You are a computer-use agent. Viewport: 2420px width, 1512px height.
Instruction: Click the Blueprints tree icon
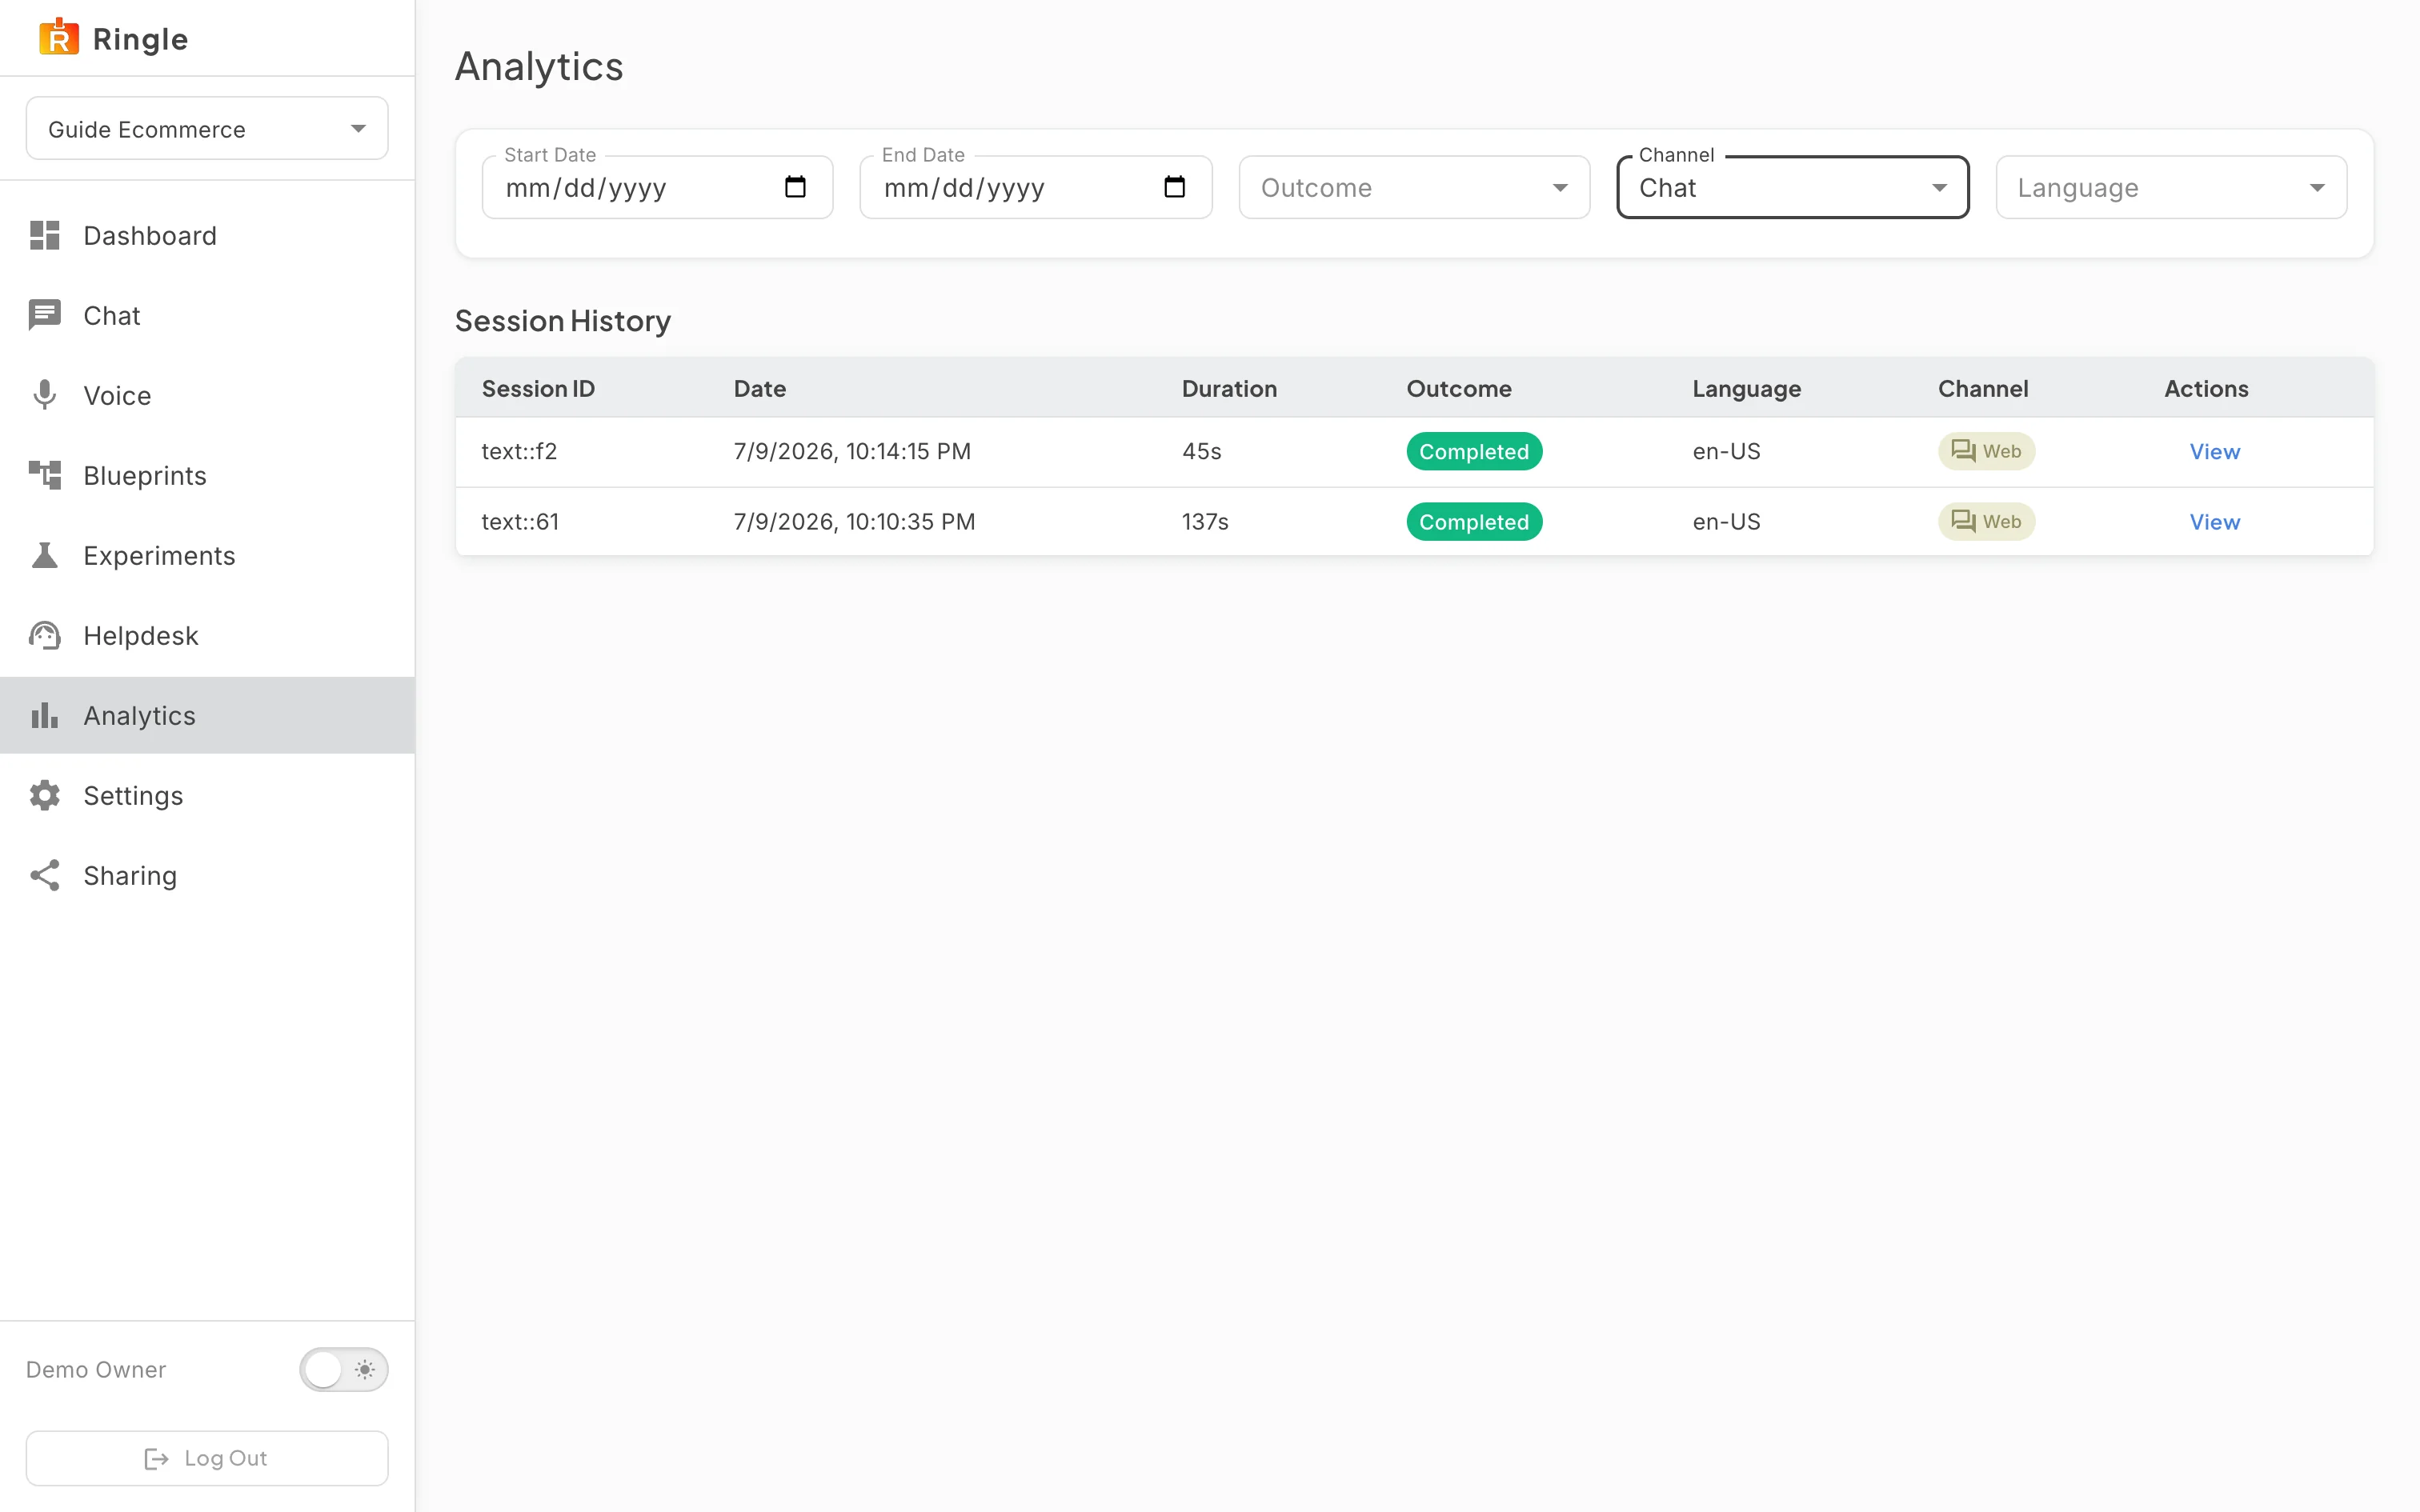pyautogui.click(x=45, y=476)
